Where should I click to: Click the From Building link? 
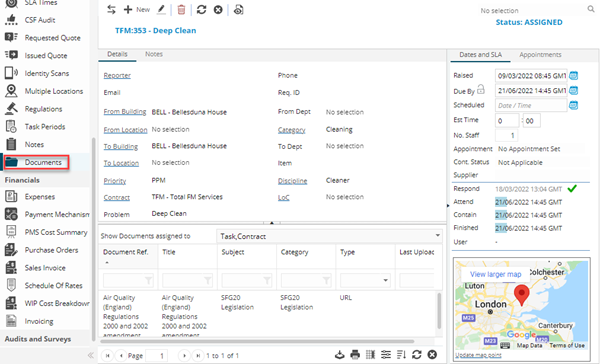pos(125,112)
